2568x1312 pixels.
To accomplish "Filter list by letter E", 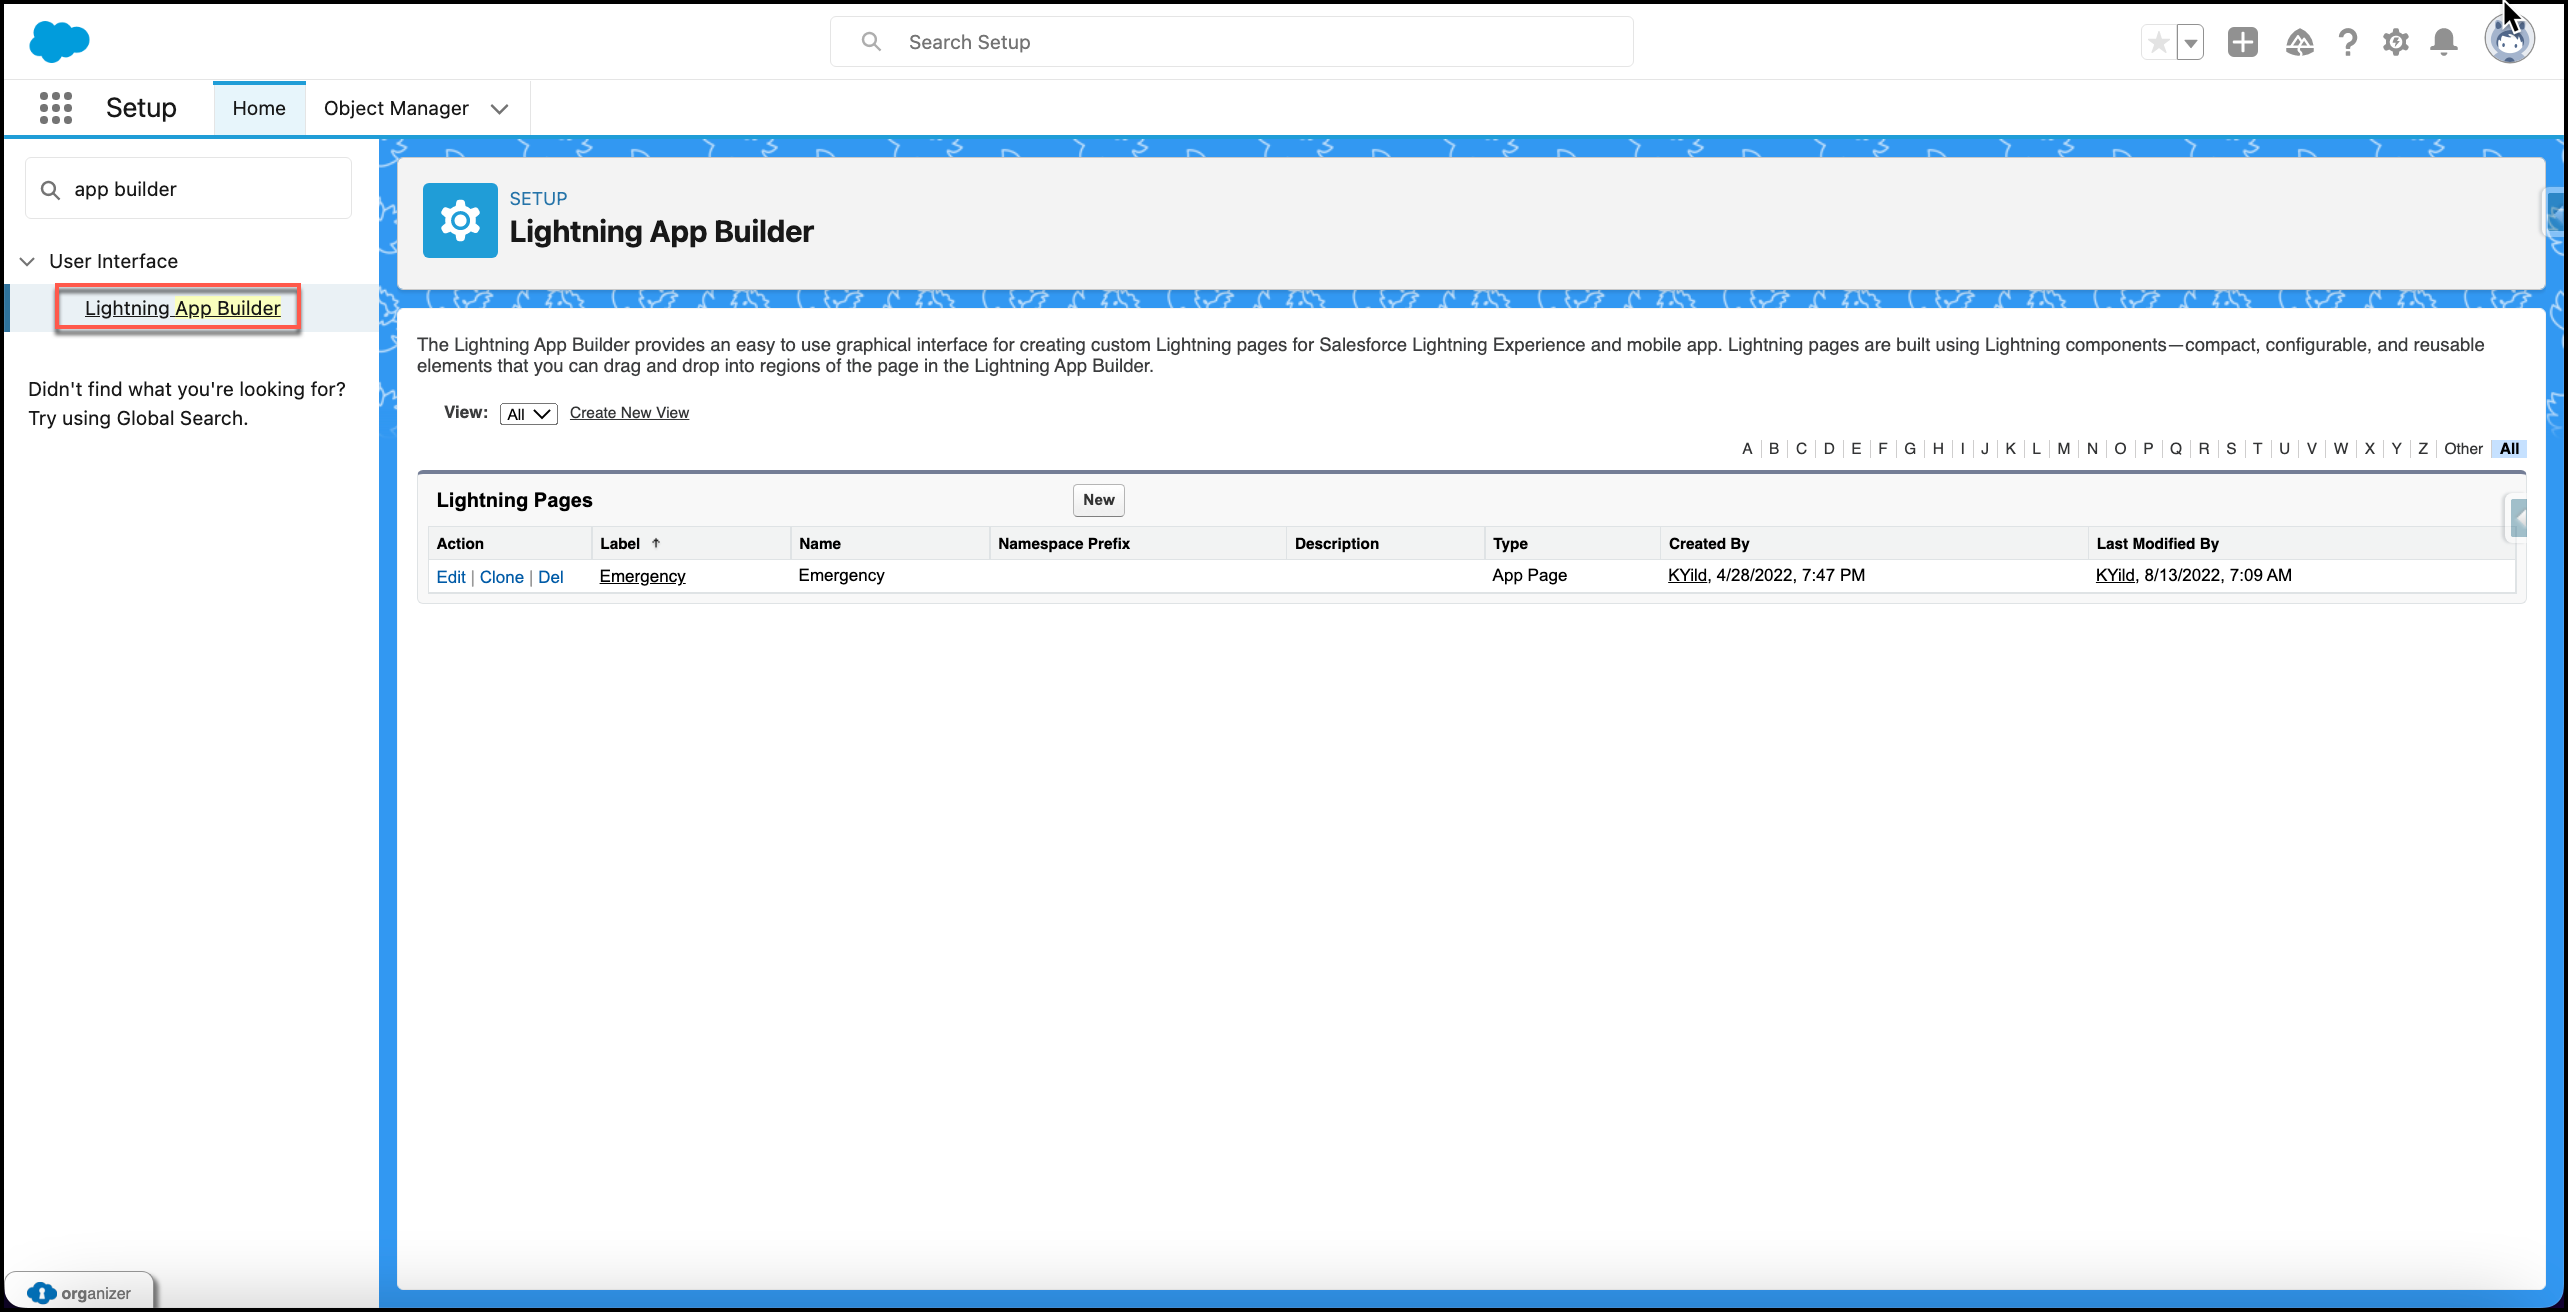I will [x=1856, y=448].
